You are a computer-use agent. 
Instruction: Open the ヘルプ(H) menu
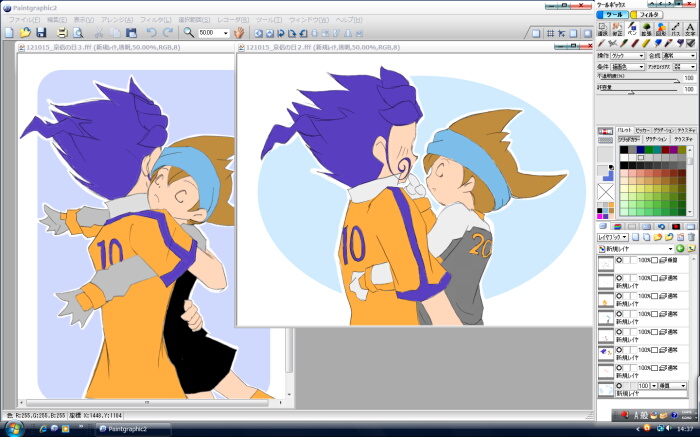click(x=349, y=20)
